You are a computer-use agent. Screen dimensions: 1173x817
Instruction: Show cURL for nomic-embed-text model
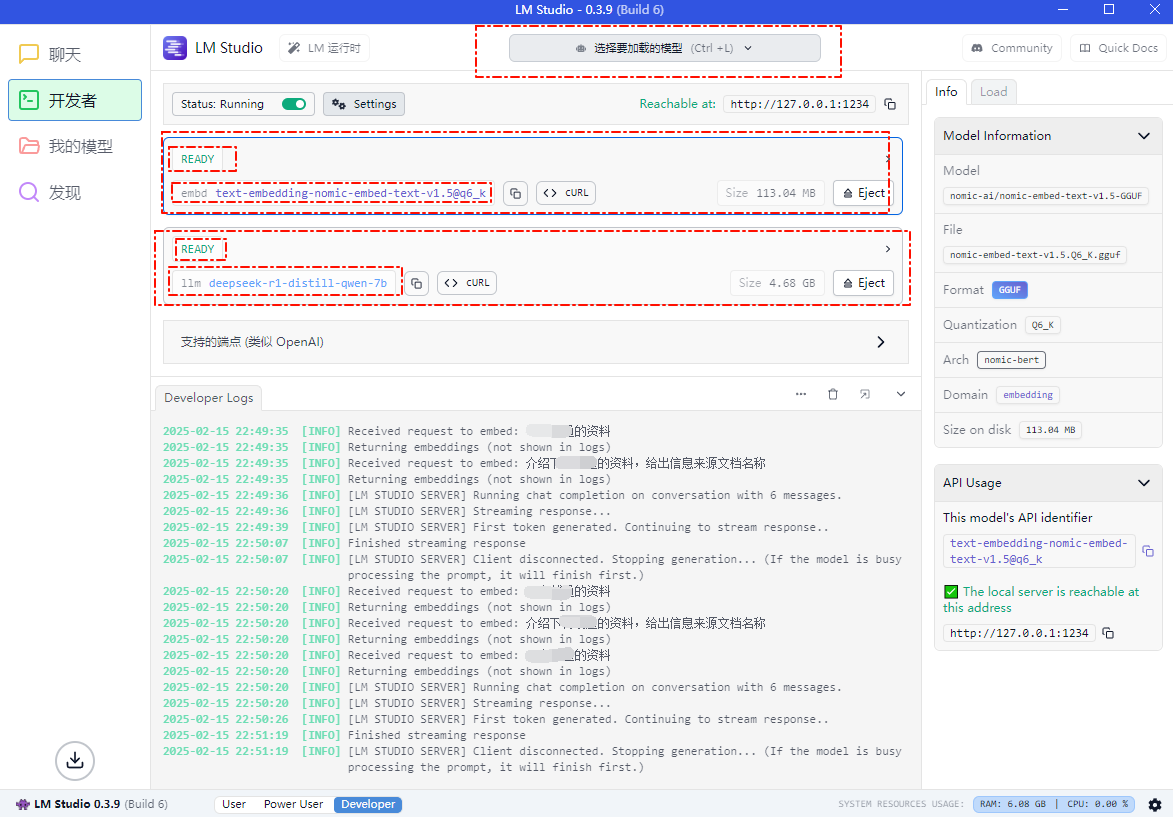pyautogui.click(x=566, y=193)
